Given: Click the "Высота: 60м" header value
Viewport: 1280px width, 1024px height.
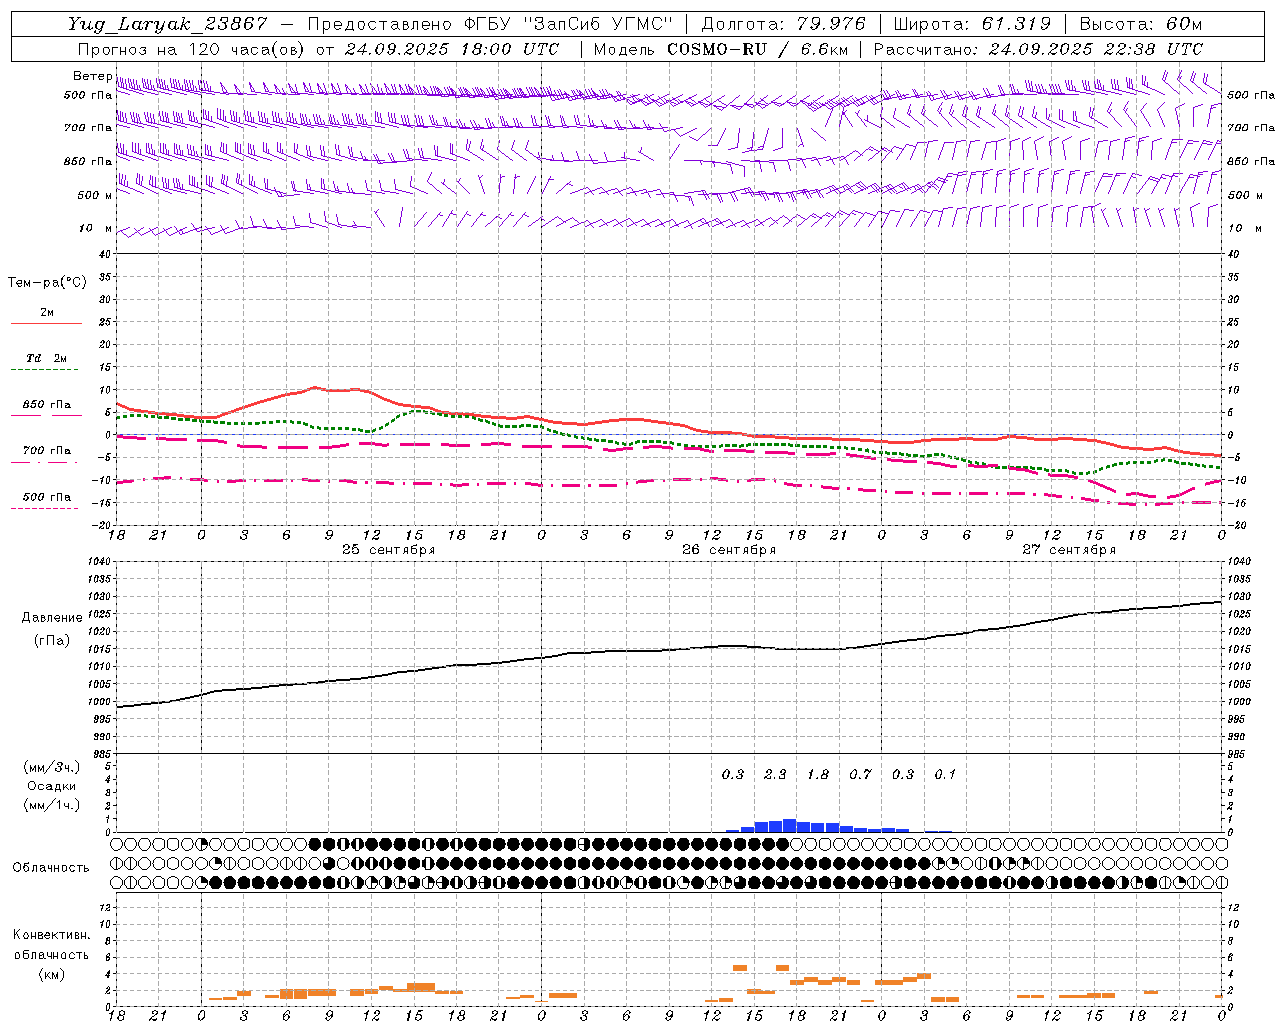Looking at the screenshot, I should pyautogui.click(x=1140, y=24).
